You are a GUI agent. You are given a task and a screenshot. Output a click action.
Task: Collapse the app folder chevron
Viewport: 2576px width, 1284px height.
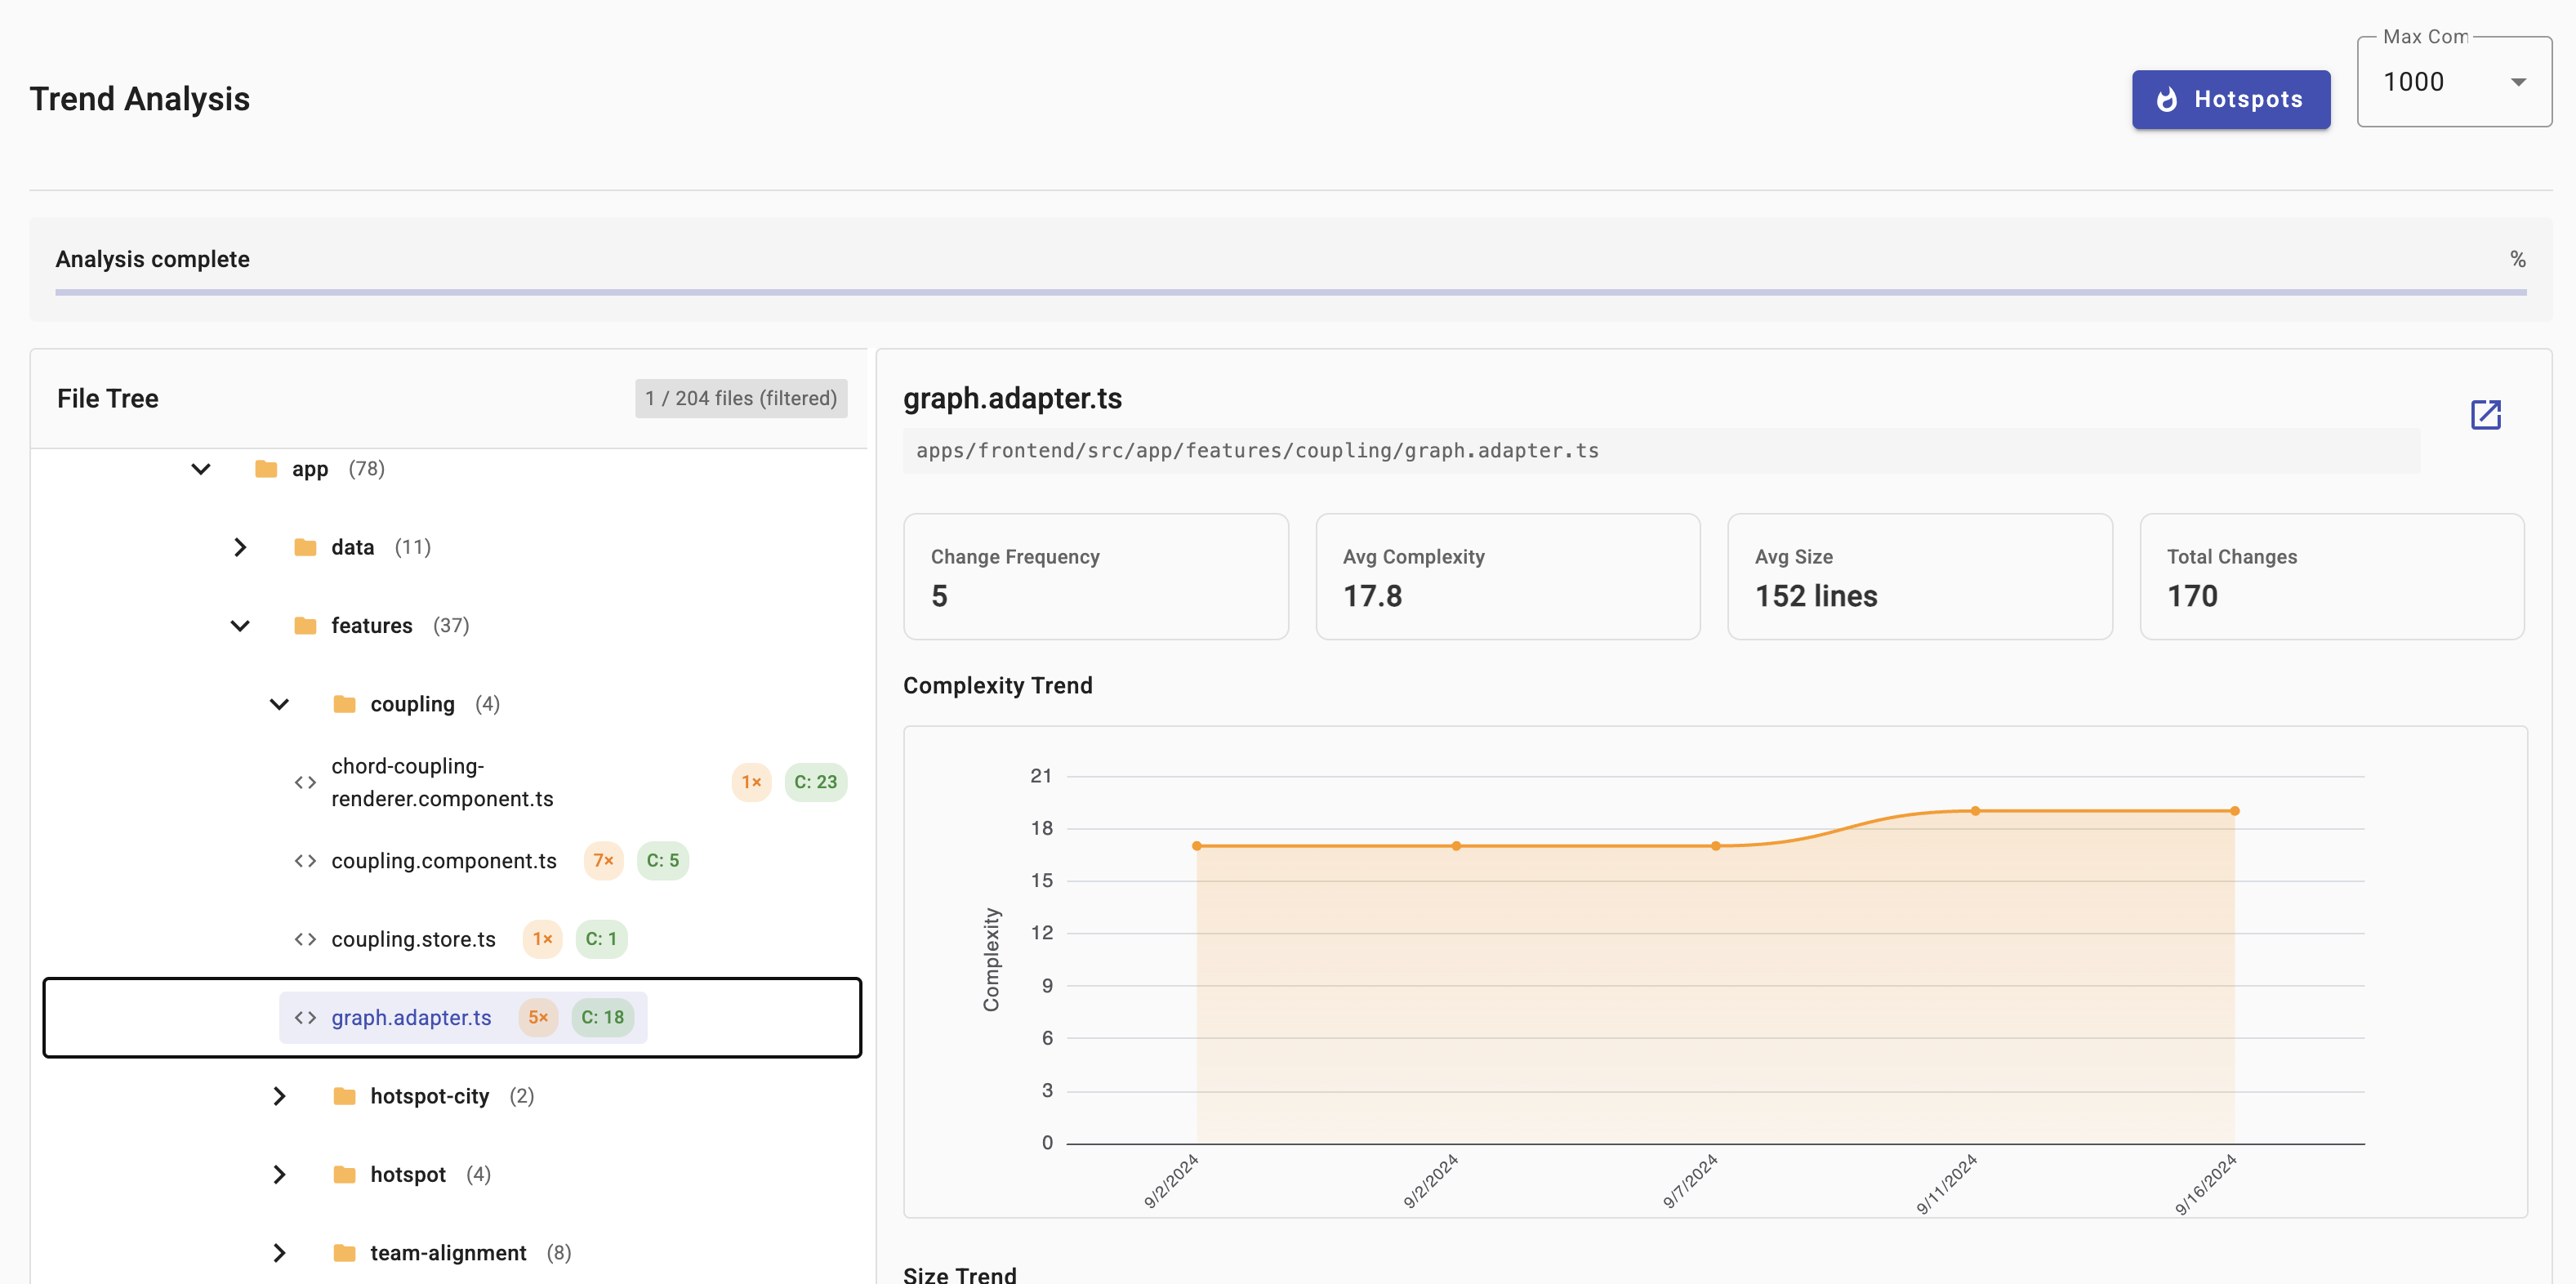[x=201, y=469]
